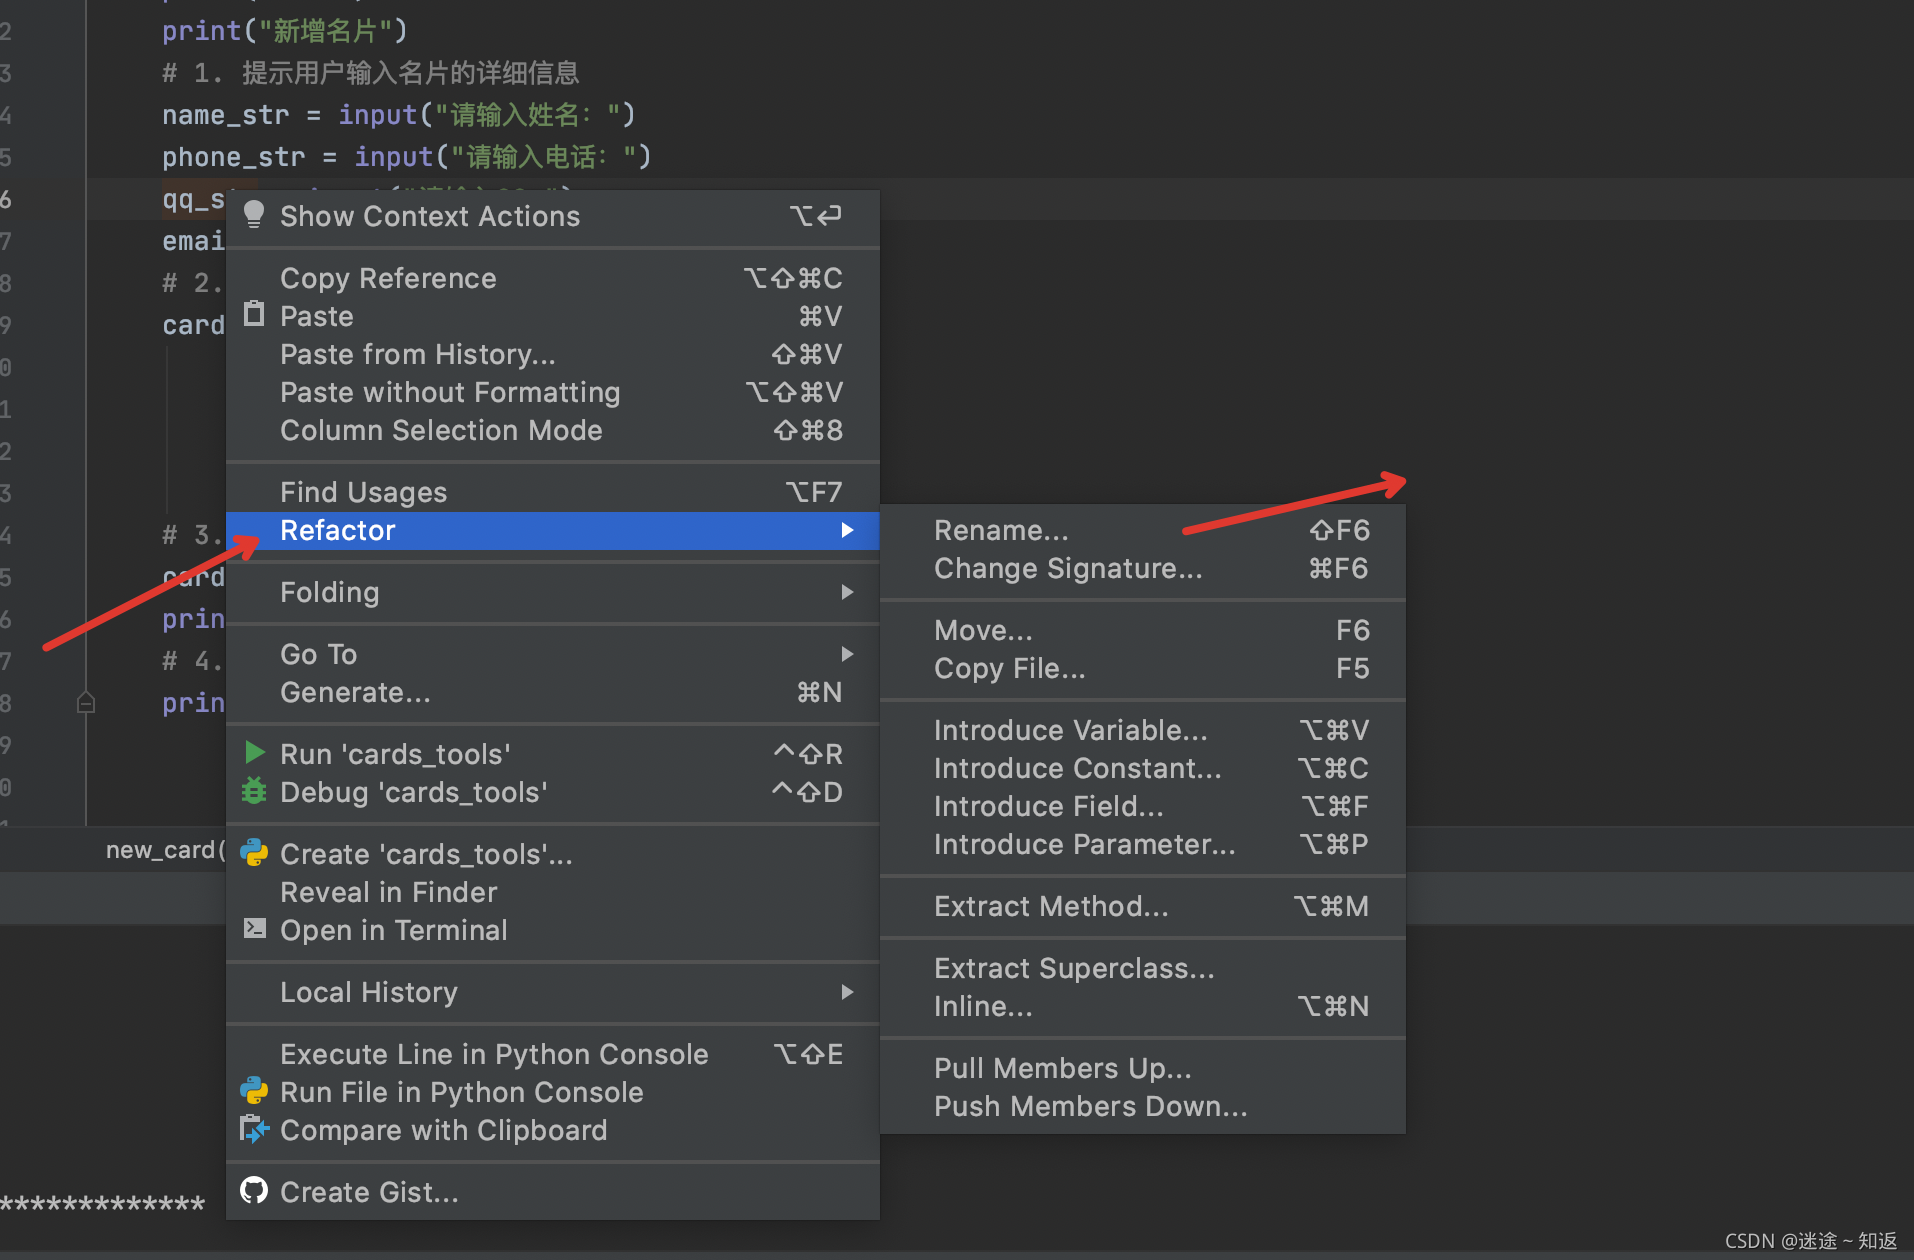This screenshot has width=1914, height=1260.
Task: Choose Introduce Parameter...
Action: click(x=1143, y=844)
